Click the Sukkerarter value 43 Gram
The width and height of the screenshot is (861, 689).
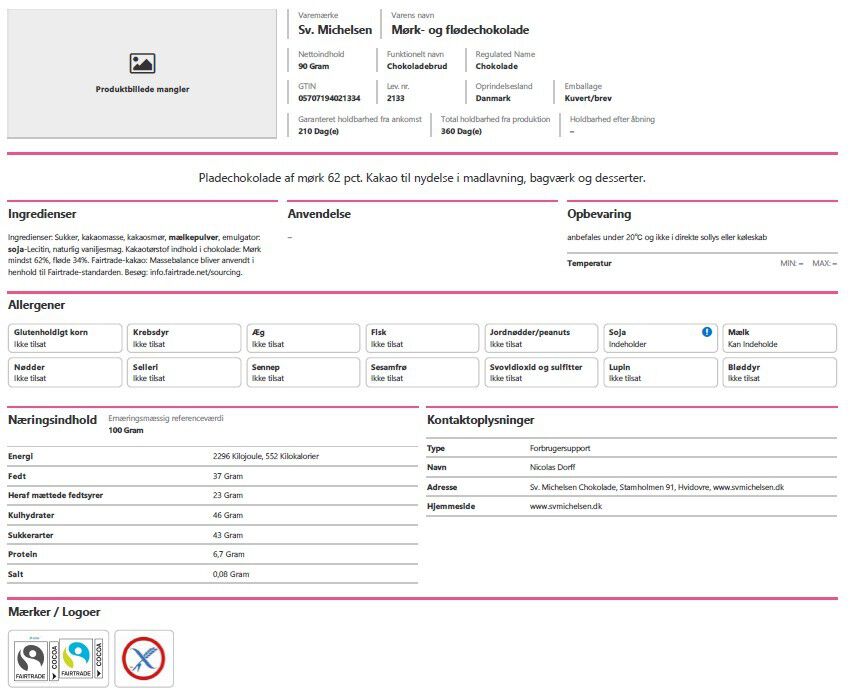[x=228, y=535]
